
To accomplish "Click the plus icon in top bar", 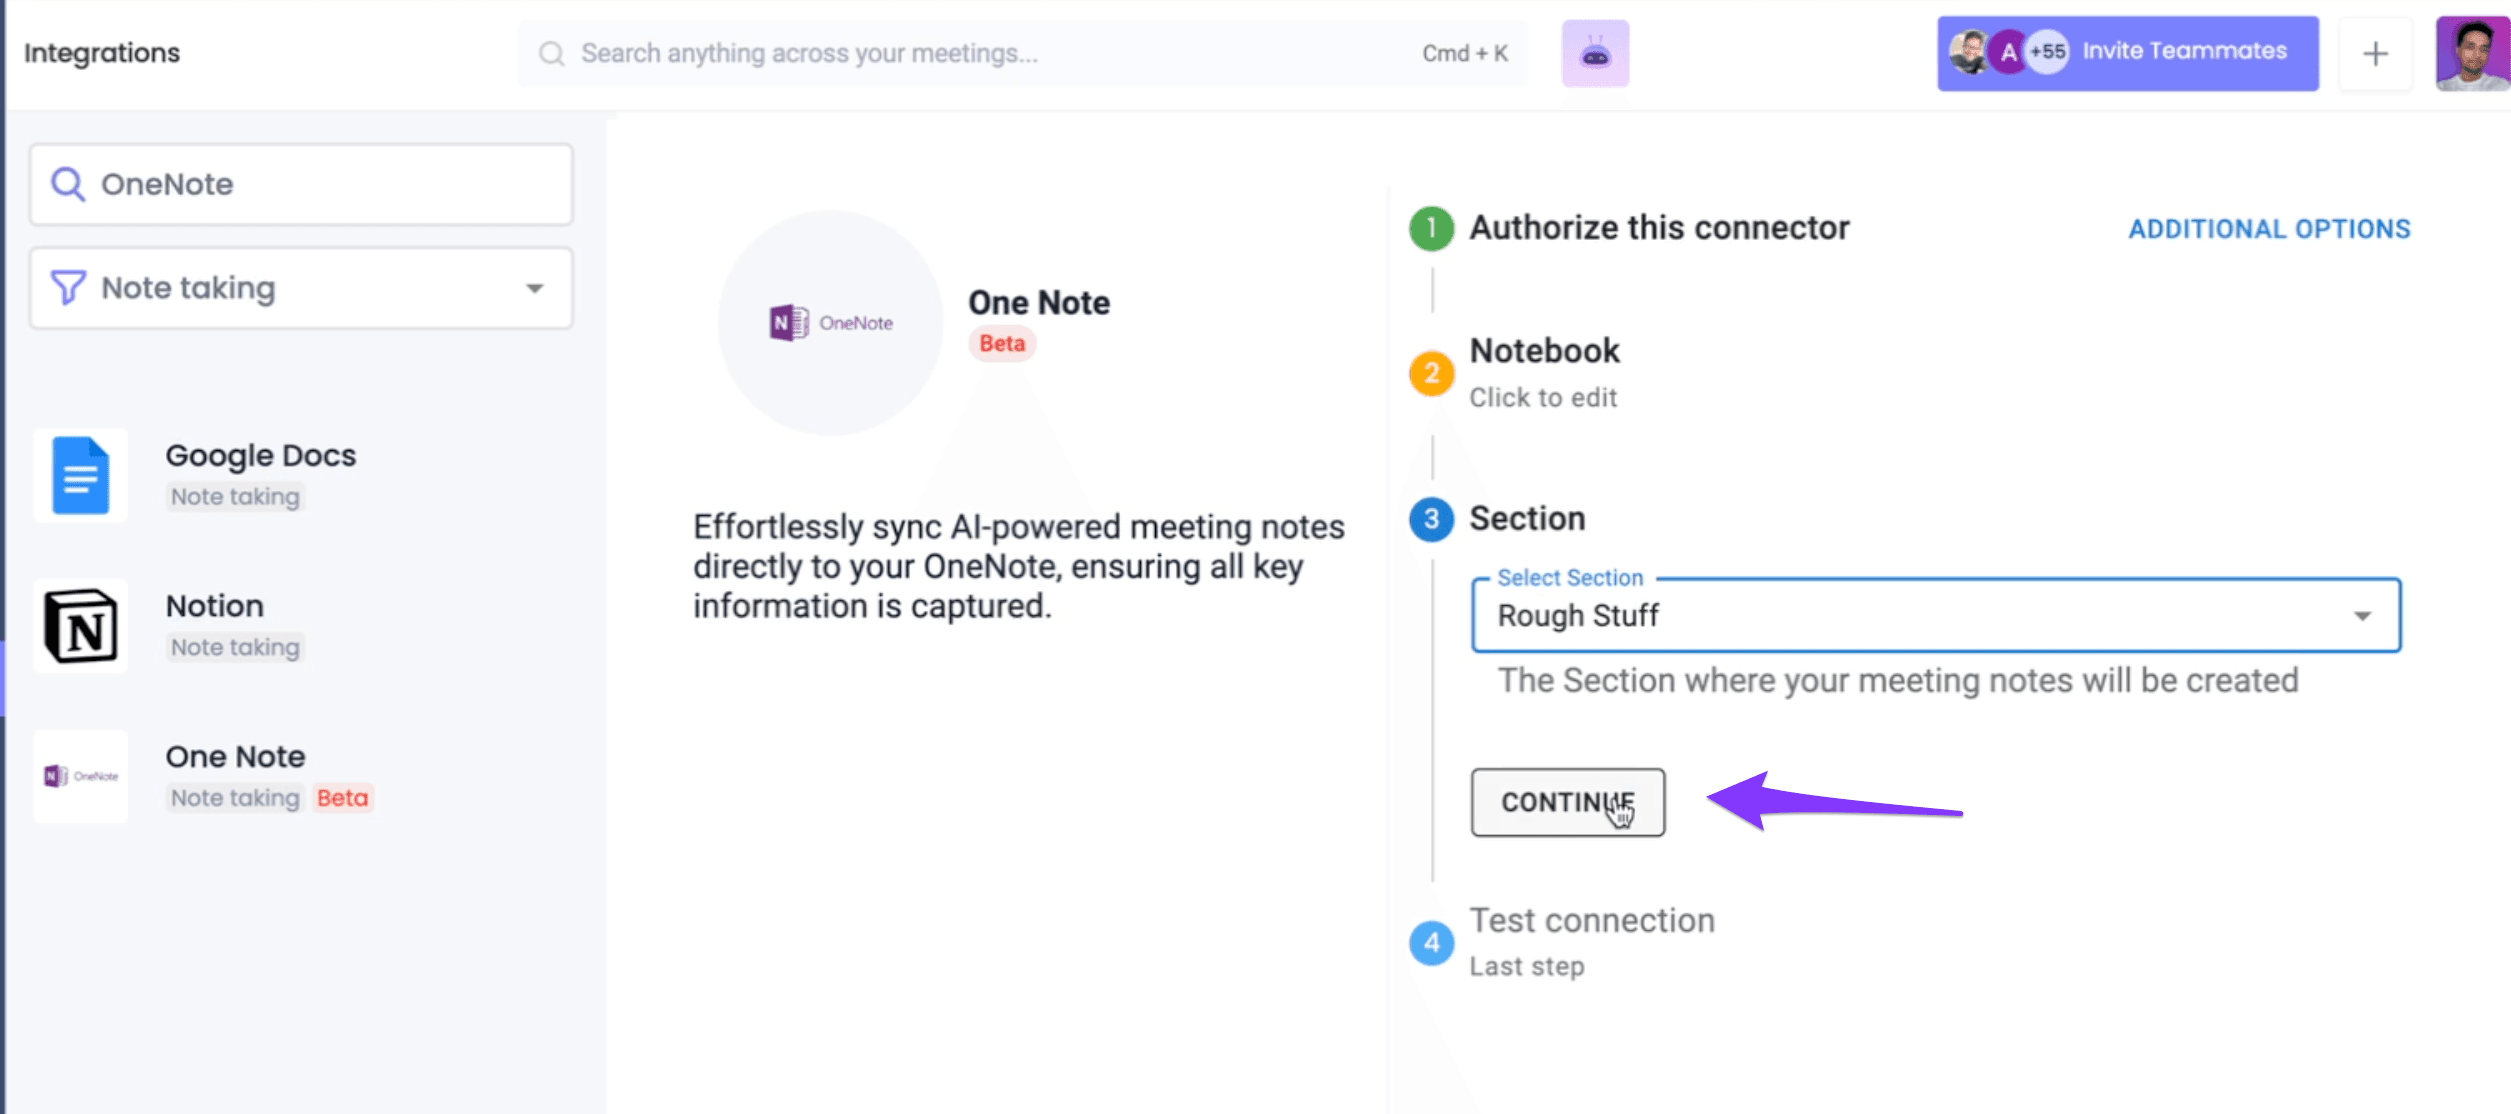I will (x=2375, y=54).
